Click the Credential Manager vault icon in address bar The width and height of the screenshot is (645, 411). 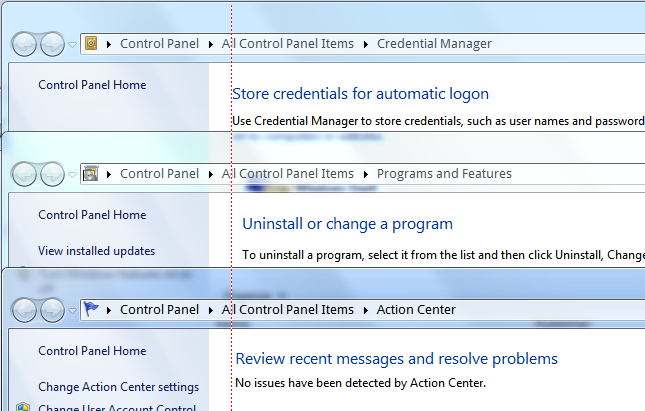click(92, 44)
